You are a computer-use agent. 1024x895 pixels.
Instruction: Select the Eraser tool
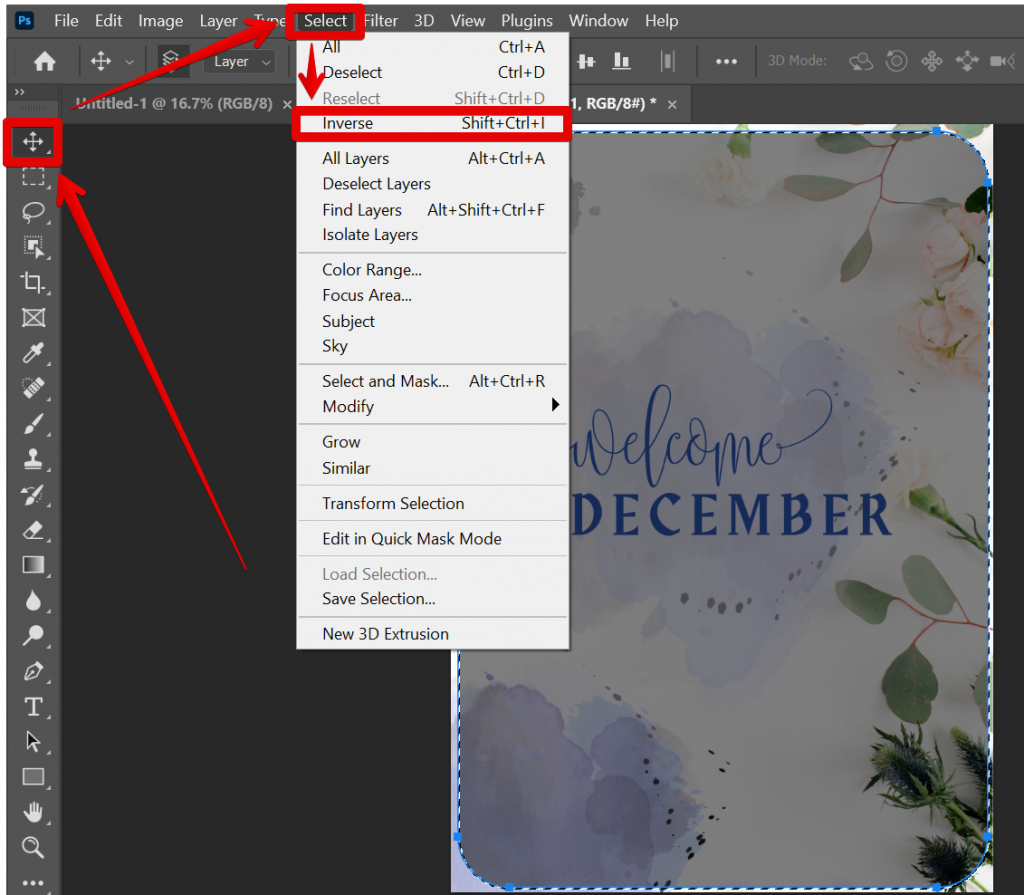[33, 530]
